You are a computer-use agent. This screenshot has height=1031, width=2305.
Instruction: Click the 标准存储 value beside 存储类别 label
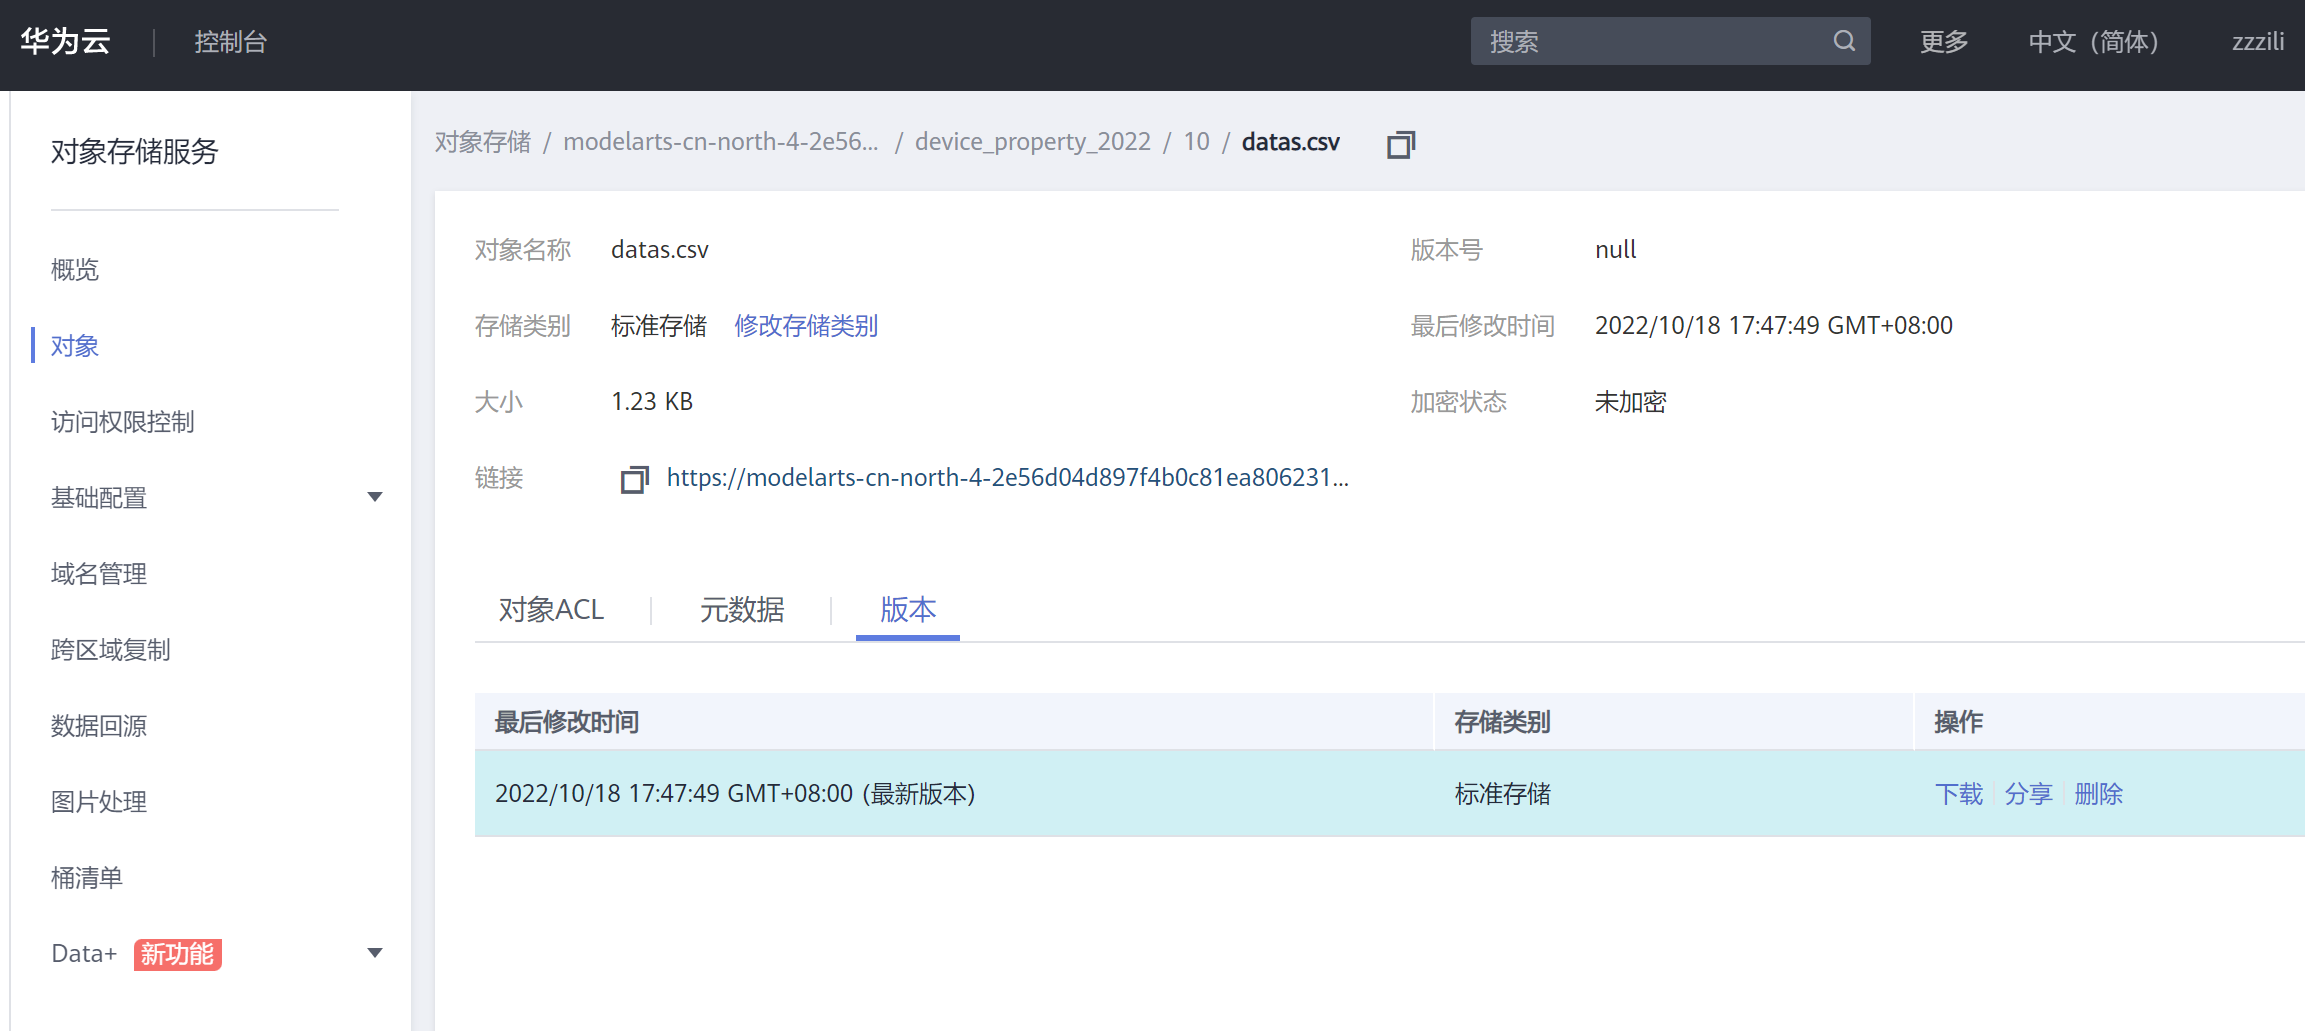click(x=659, y=325)
